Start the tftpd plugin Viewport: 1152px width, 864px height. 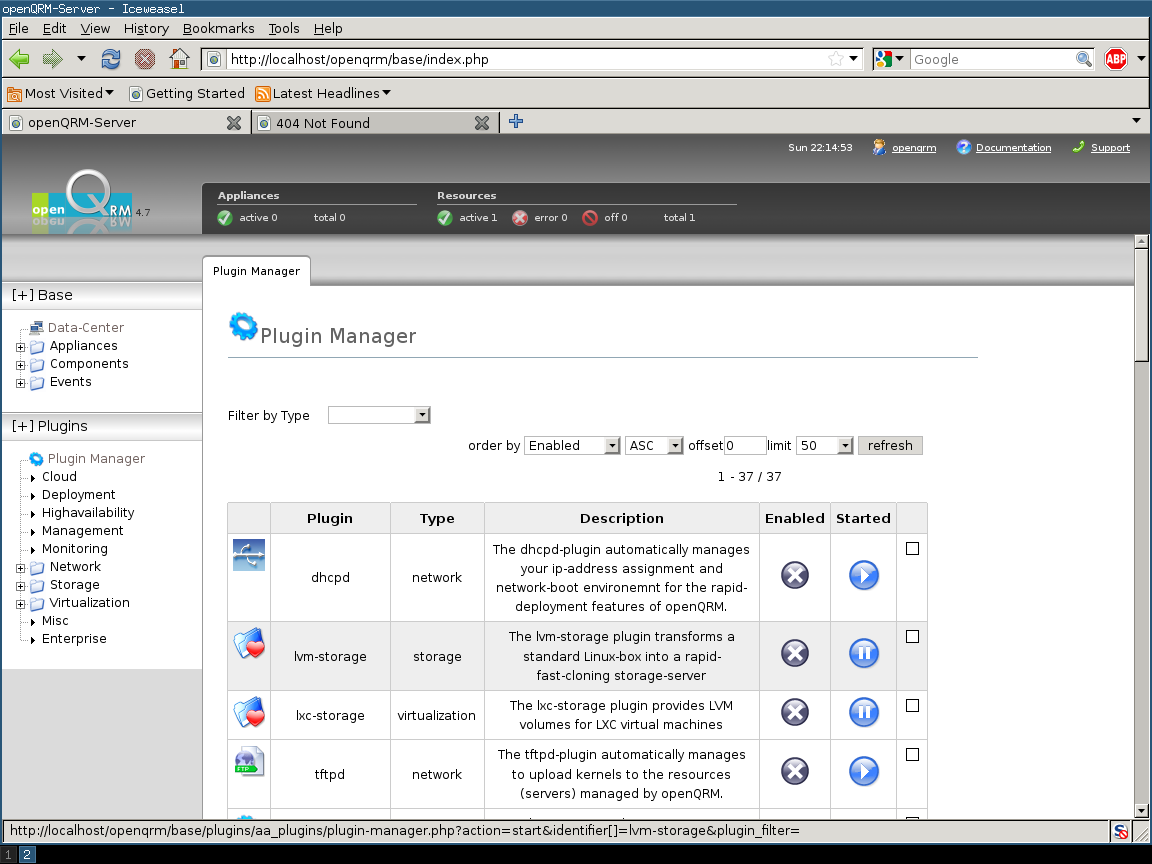863,771
